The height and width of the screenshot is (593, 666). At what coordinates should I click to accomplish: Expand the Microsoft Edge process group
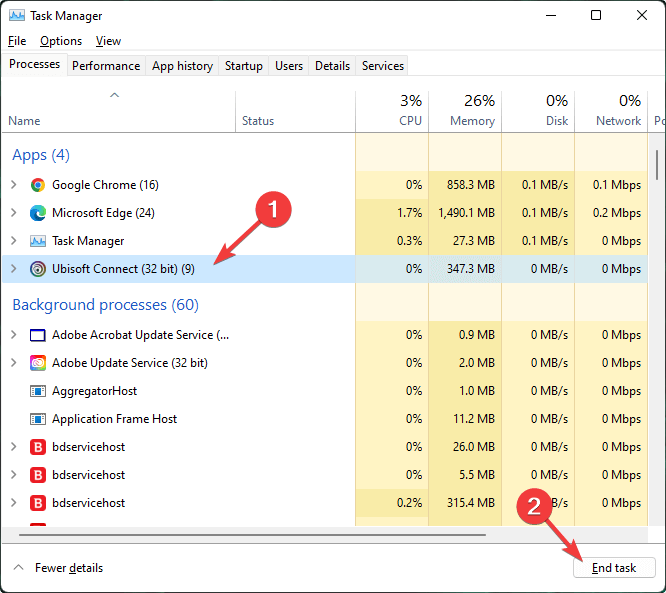14,213
